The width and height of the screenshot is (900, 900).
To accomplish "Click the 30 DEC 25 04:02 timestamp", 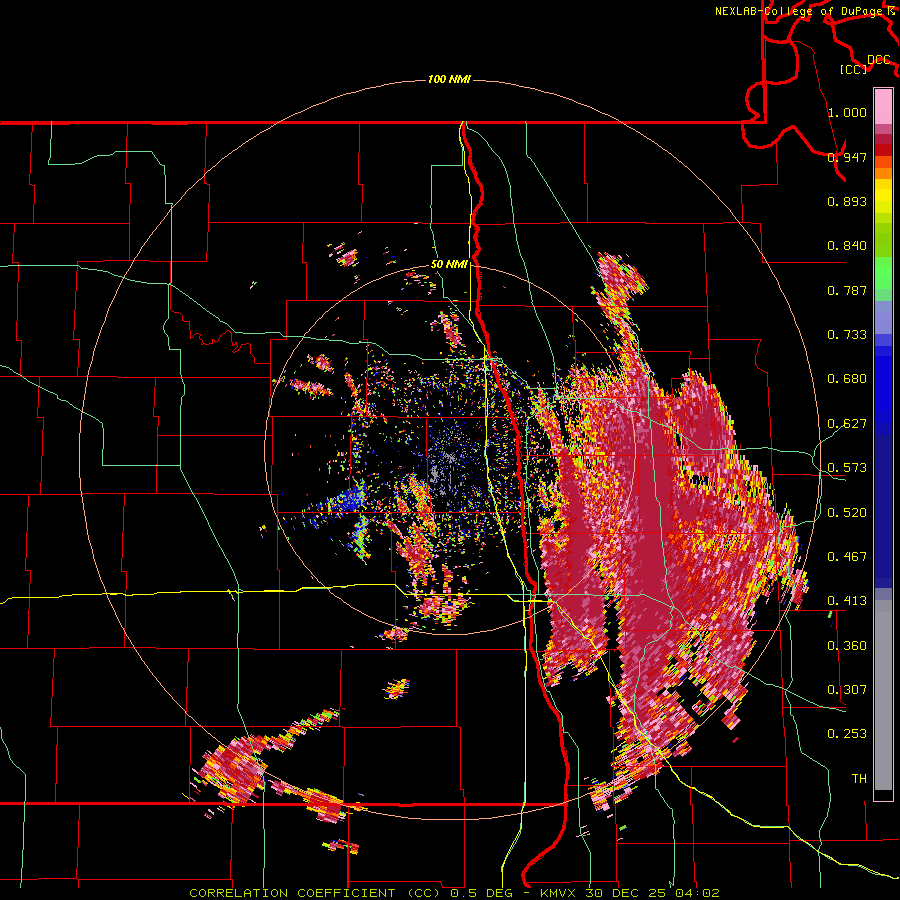I will tap(653, 893).
